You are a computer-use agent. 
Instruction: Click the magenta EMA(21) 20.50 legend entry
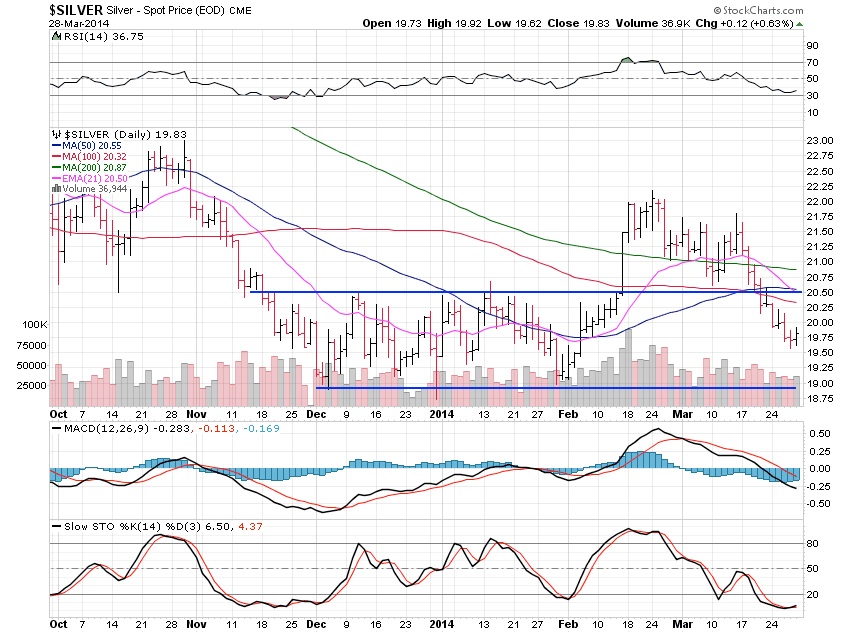[90, 178]
